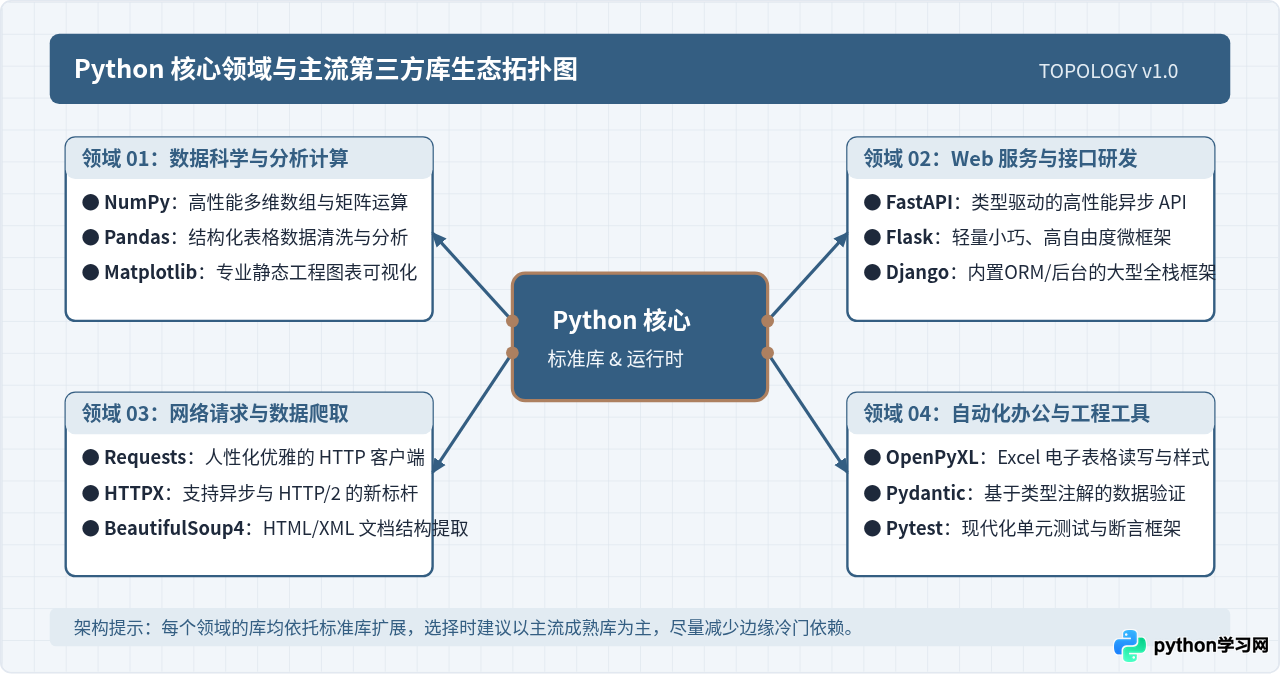The height and width of the screenshot is (674, 1280).
Task: Select the Django list row
Action: click(x=1039, y=272)
